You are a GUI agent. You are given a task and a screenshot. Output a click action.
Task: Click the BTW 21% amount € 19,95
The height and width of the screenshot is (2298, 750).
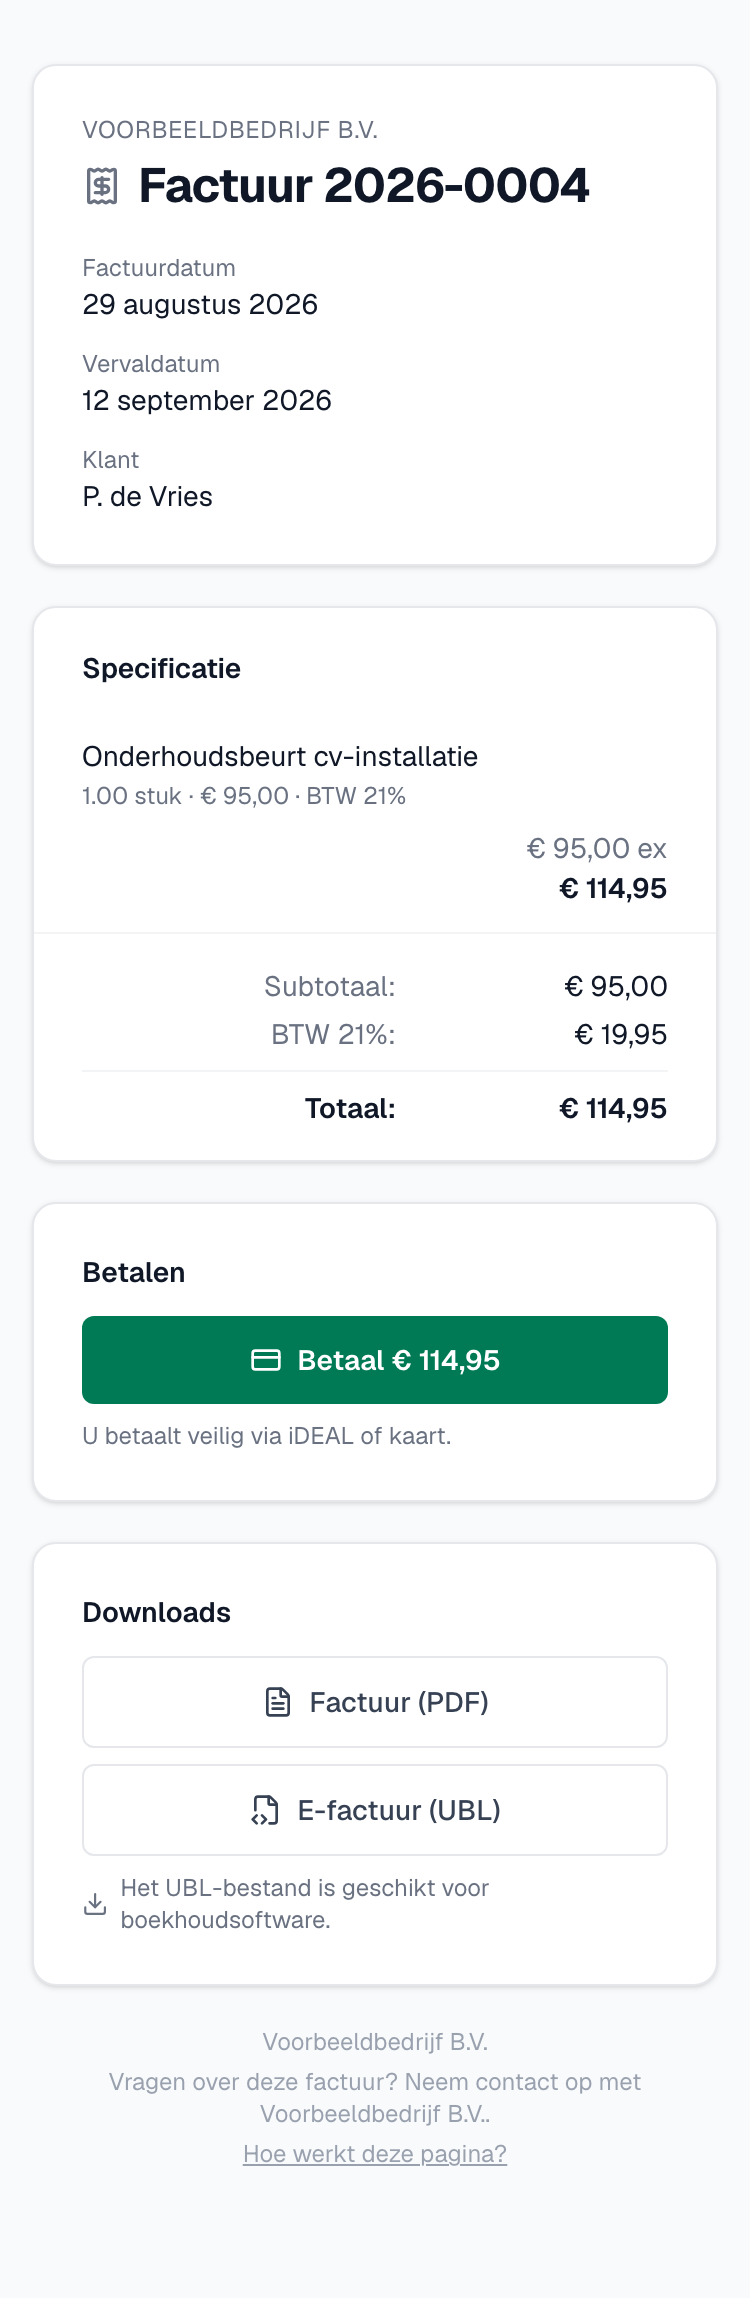(620, 1034)
